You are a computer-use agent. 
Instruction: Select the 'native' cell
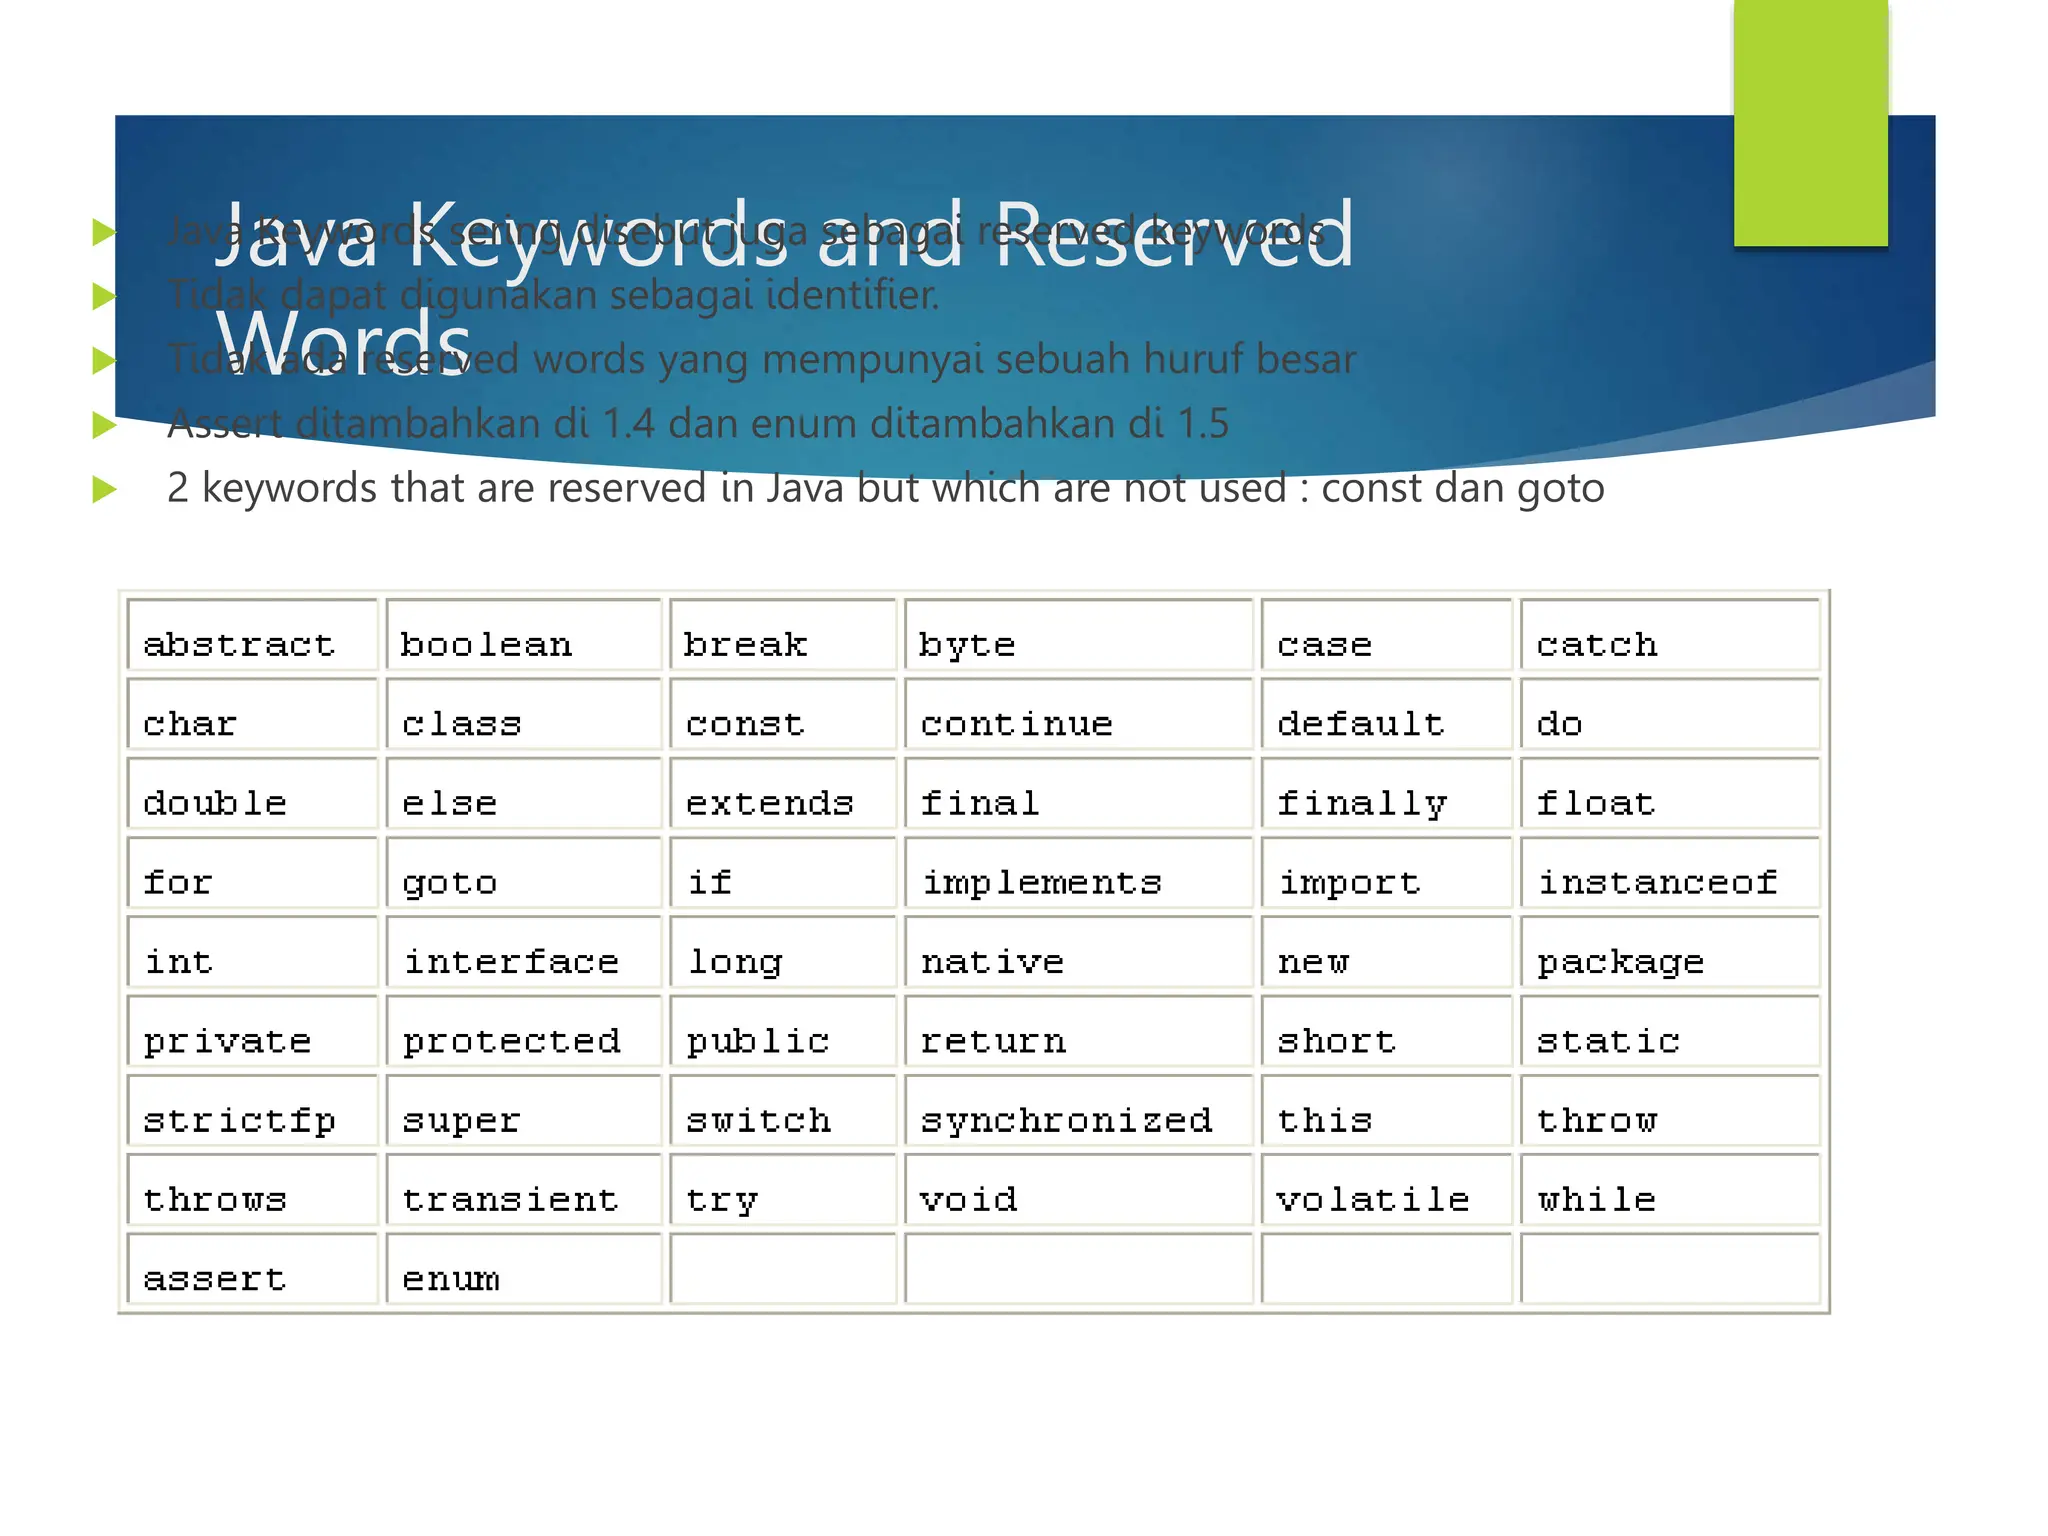point(1078,951)
